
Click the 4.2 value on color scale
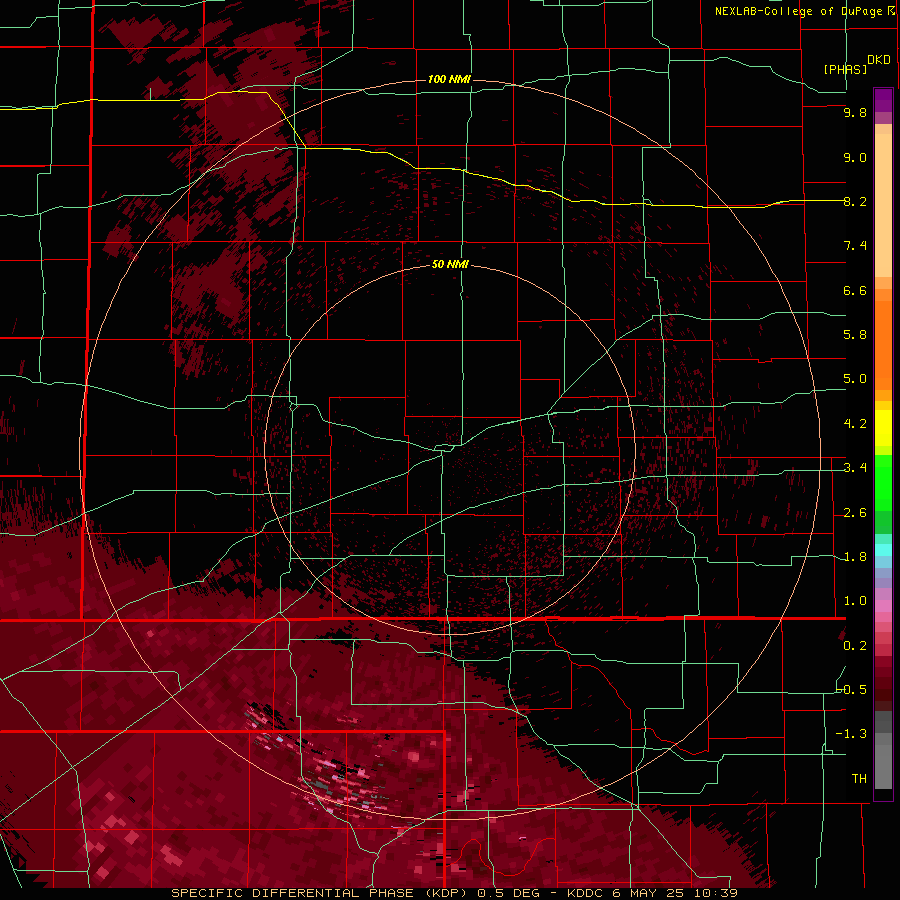click(x=855, y=424)
